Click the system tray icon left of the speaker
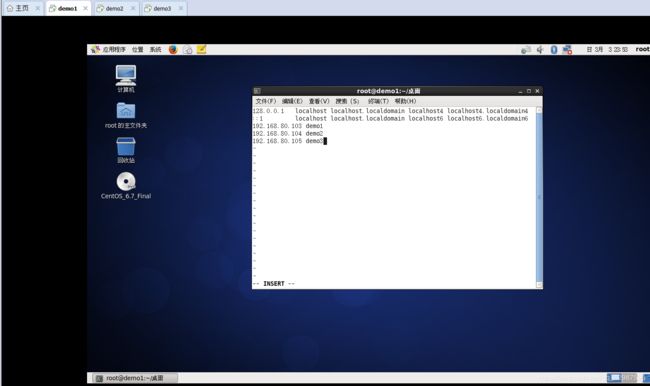 [x=526, y=50]
